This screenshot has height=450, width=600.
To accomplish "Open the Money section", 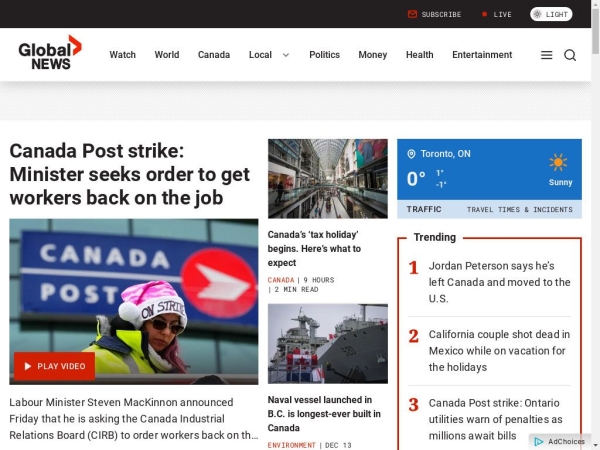I will click(373, 55).
